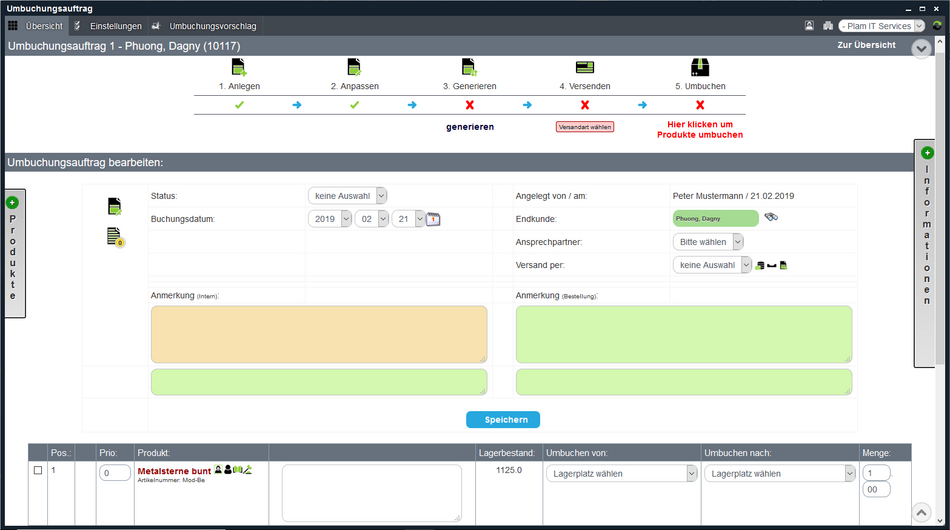
Task: Click the binoculars icon beside Endkunde
Action: coord(771,217)
